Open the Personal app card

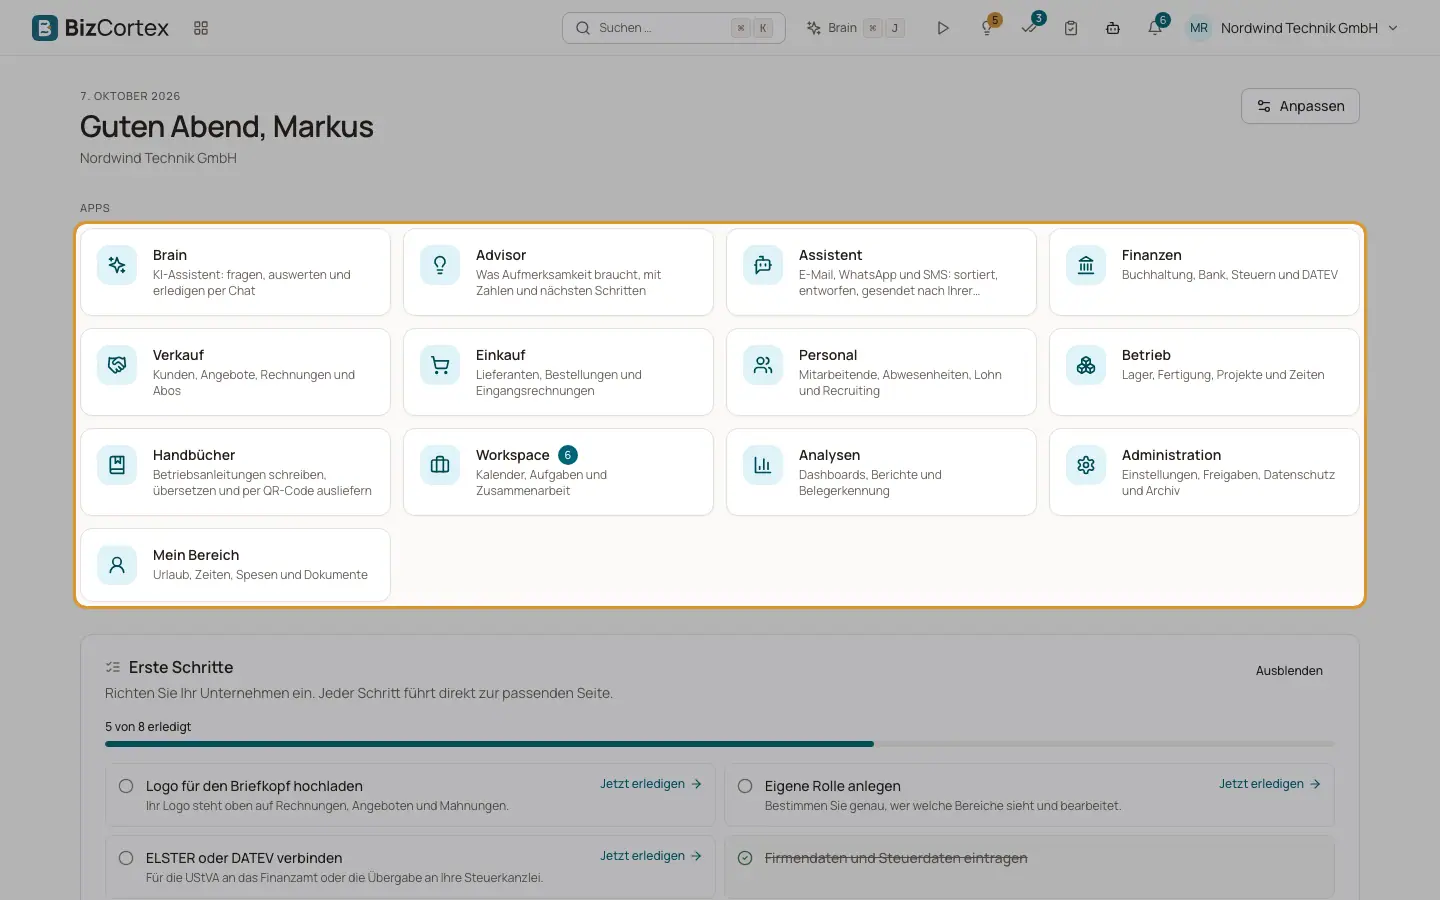(881, 372)
